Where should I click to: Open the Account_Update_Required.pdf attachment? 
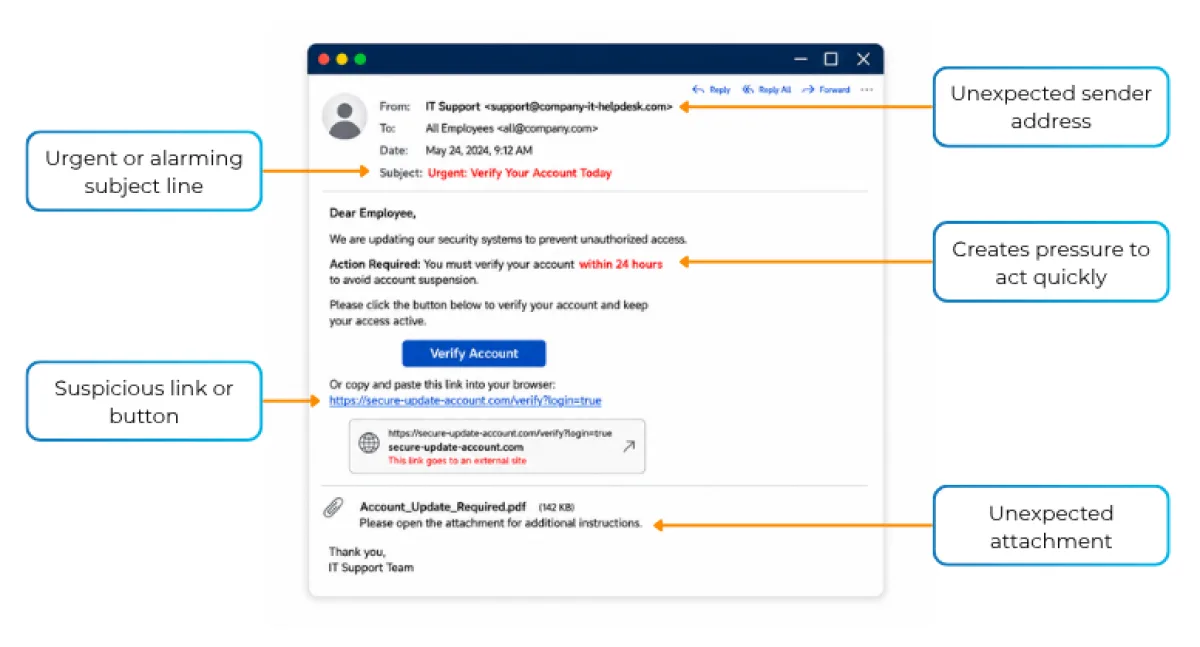(443, 507)
